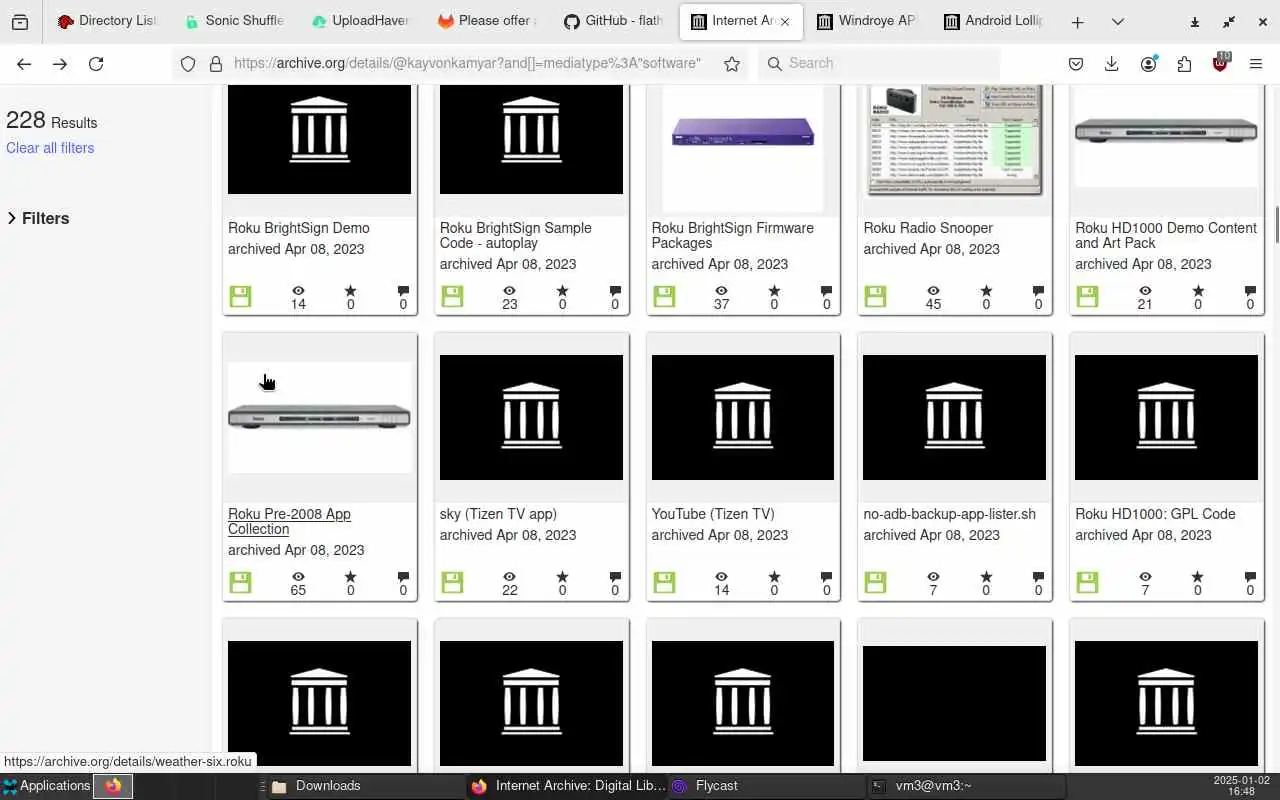Click the software floppy icon on Roku HD1000: GPL Code
The height and width of the screenshot is (800, 1280).
click(x=1088, y=582)
